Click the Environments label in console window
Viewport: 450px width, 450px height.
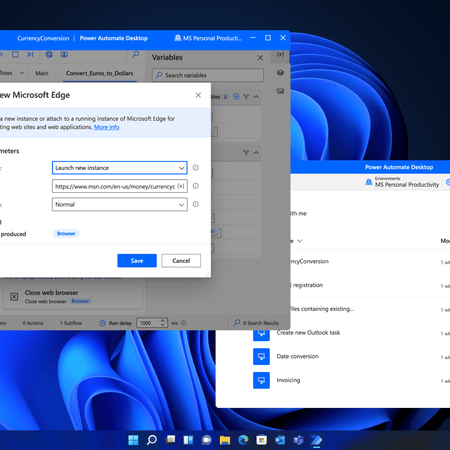[387, 179]
